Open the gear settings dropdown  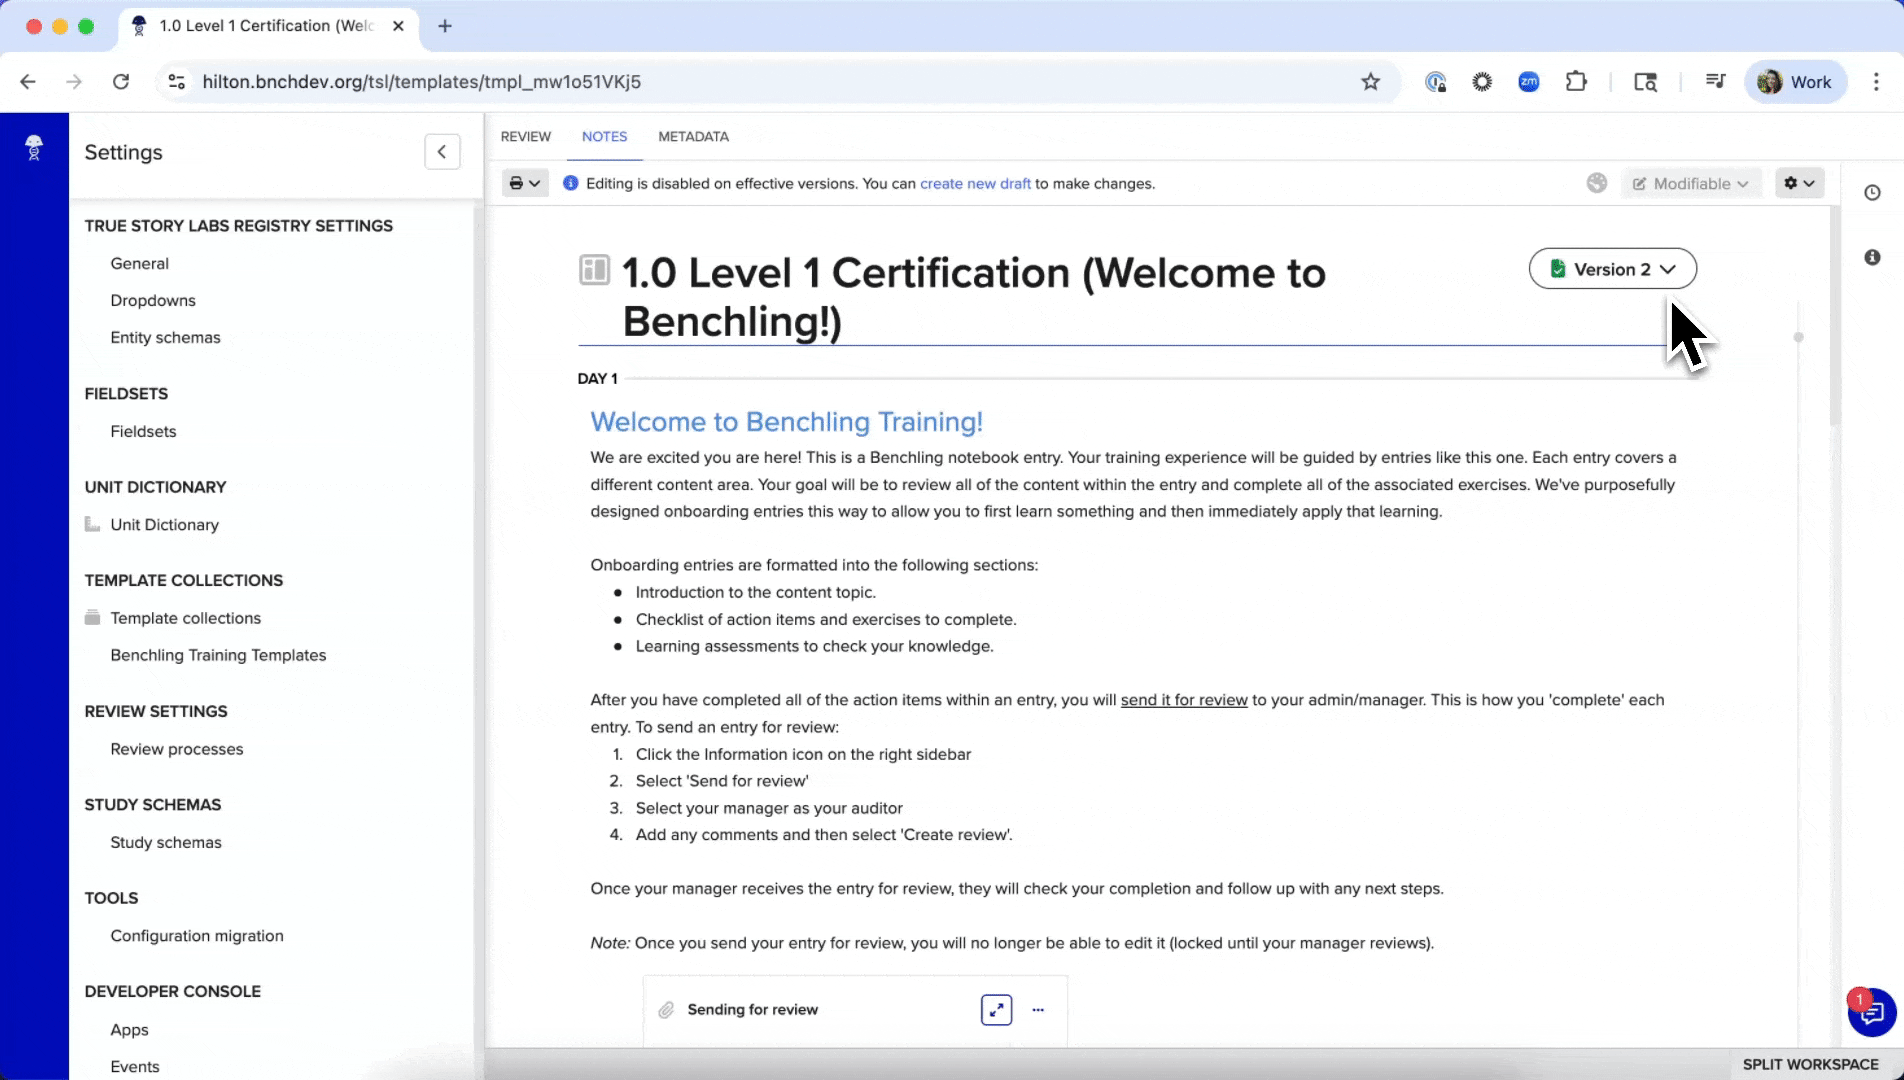[1799, 183]
